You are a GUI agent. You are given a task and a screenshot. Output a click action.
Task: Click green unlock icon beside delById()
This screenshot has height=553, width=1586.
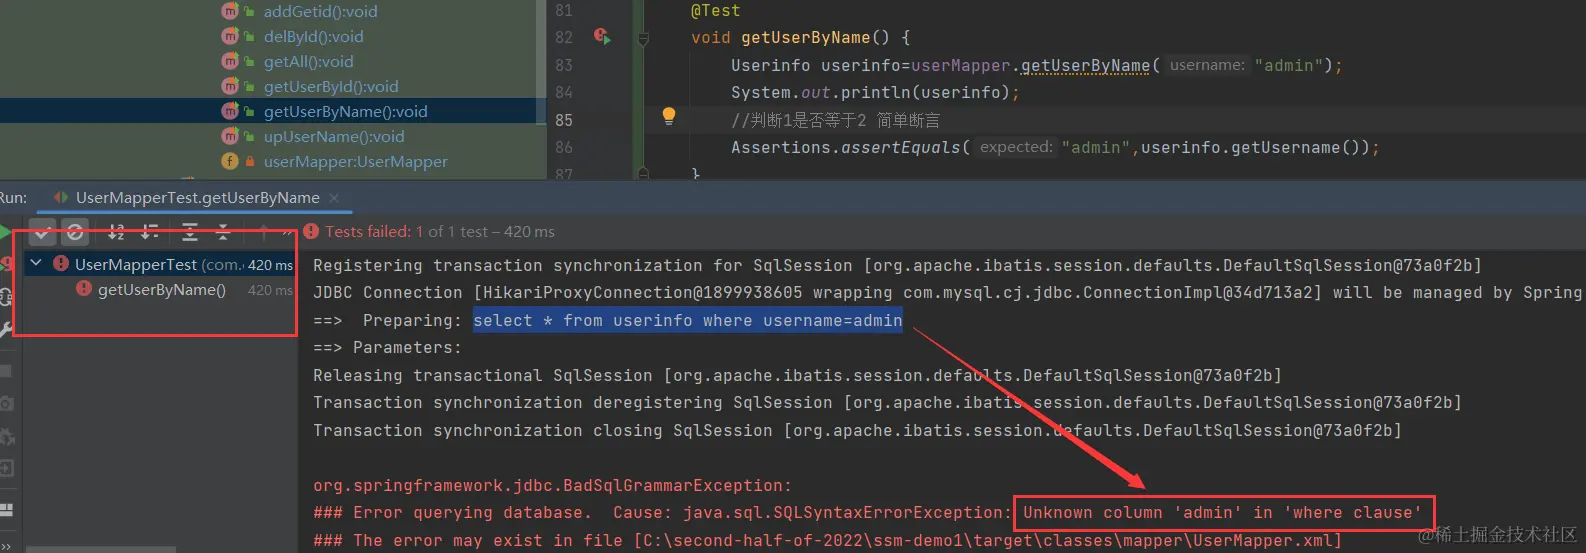250,36
